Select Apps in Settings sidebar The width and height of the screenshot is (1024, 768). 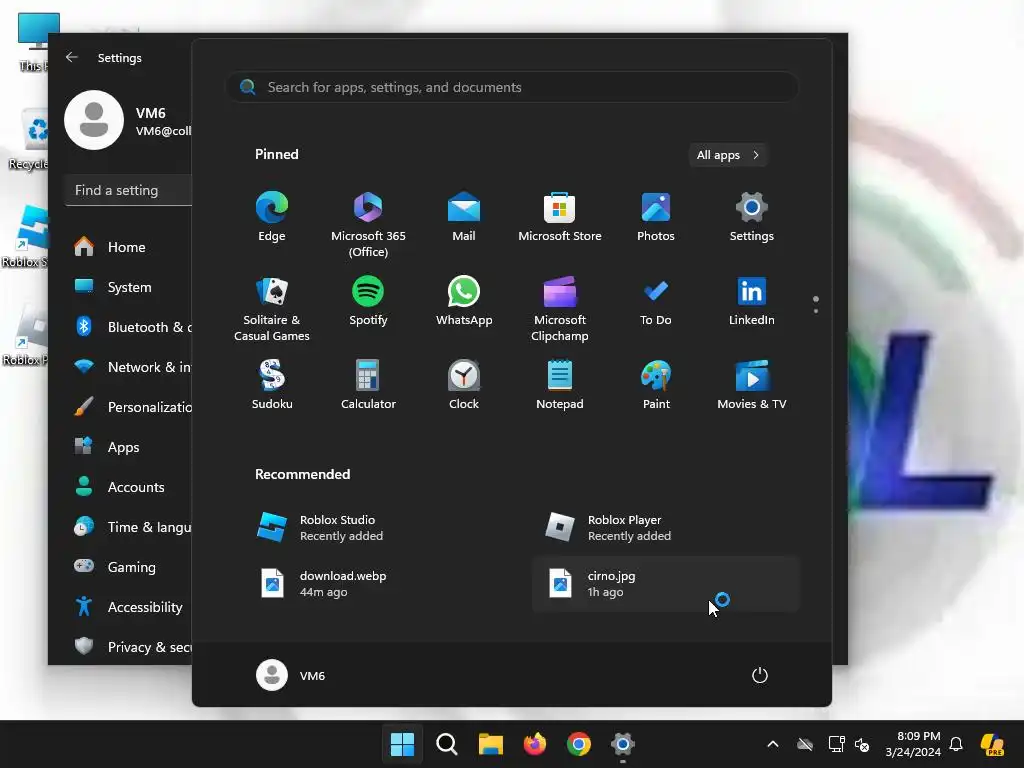click(x=129, y=447)
